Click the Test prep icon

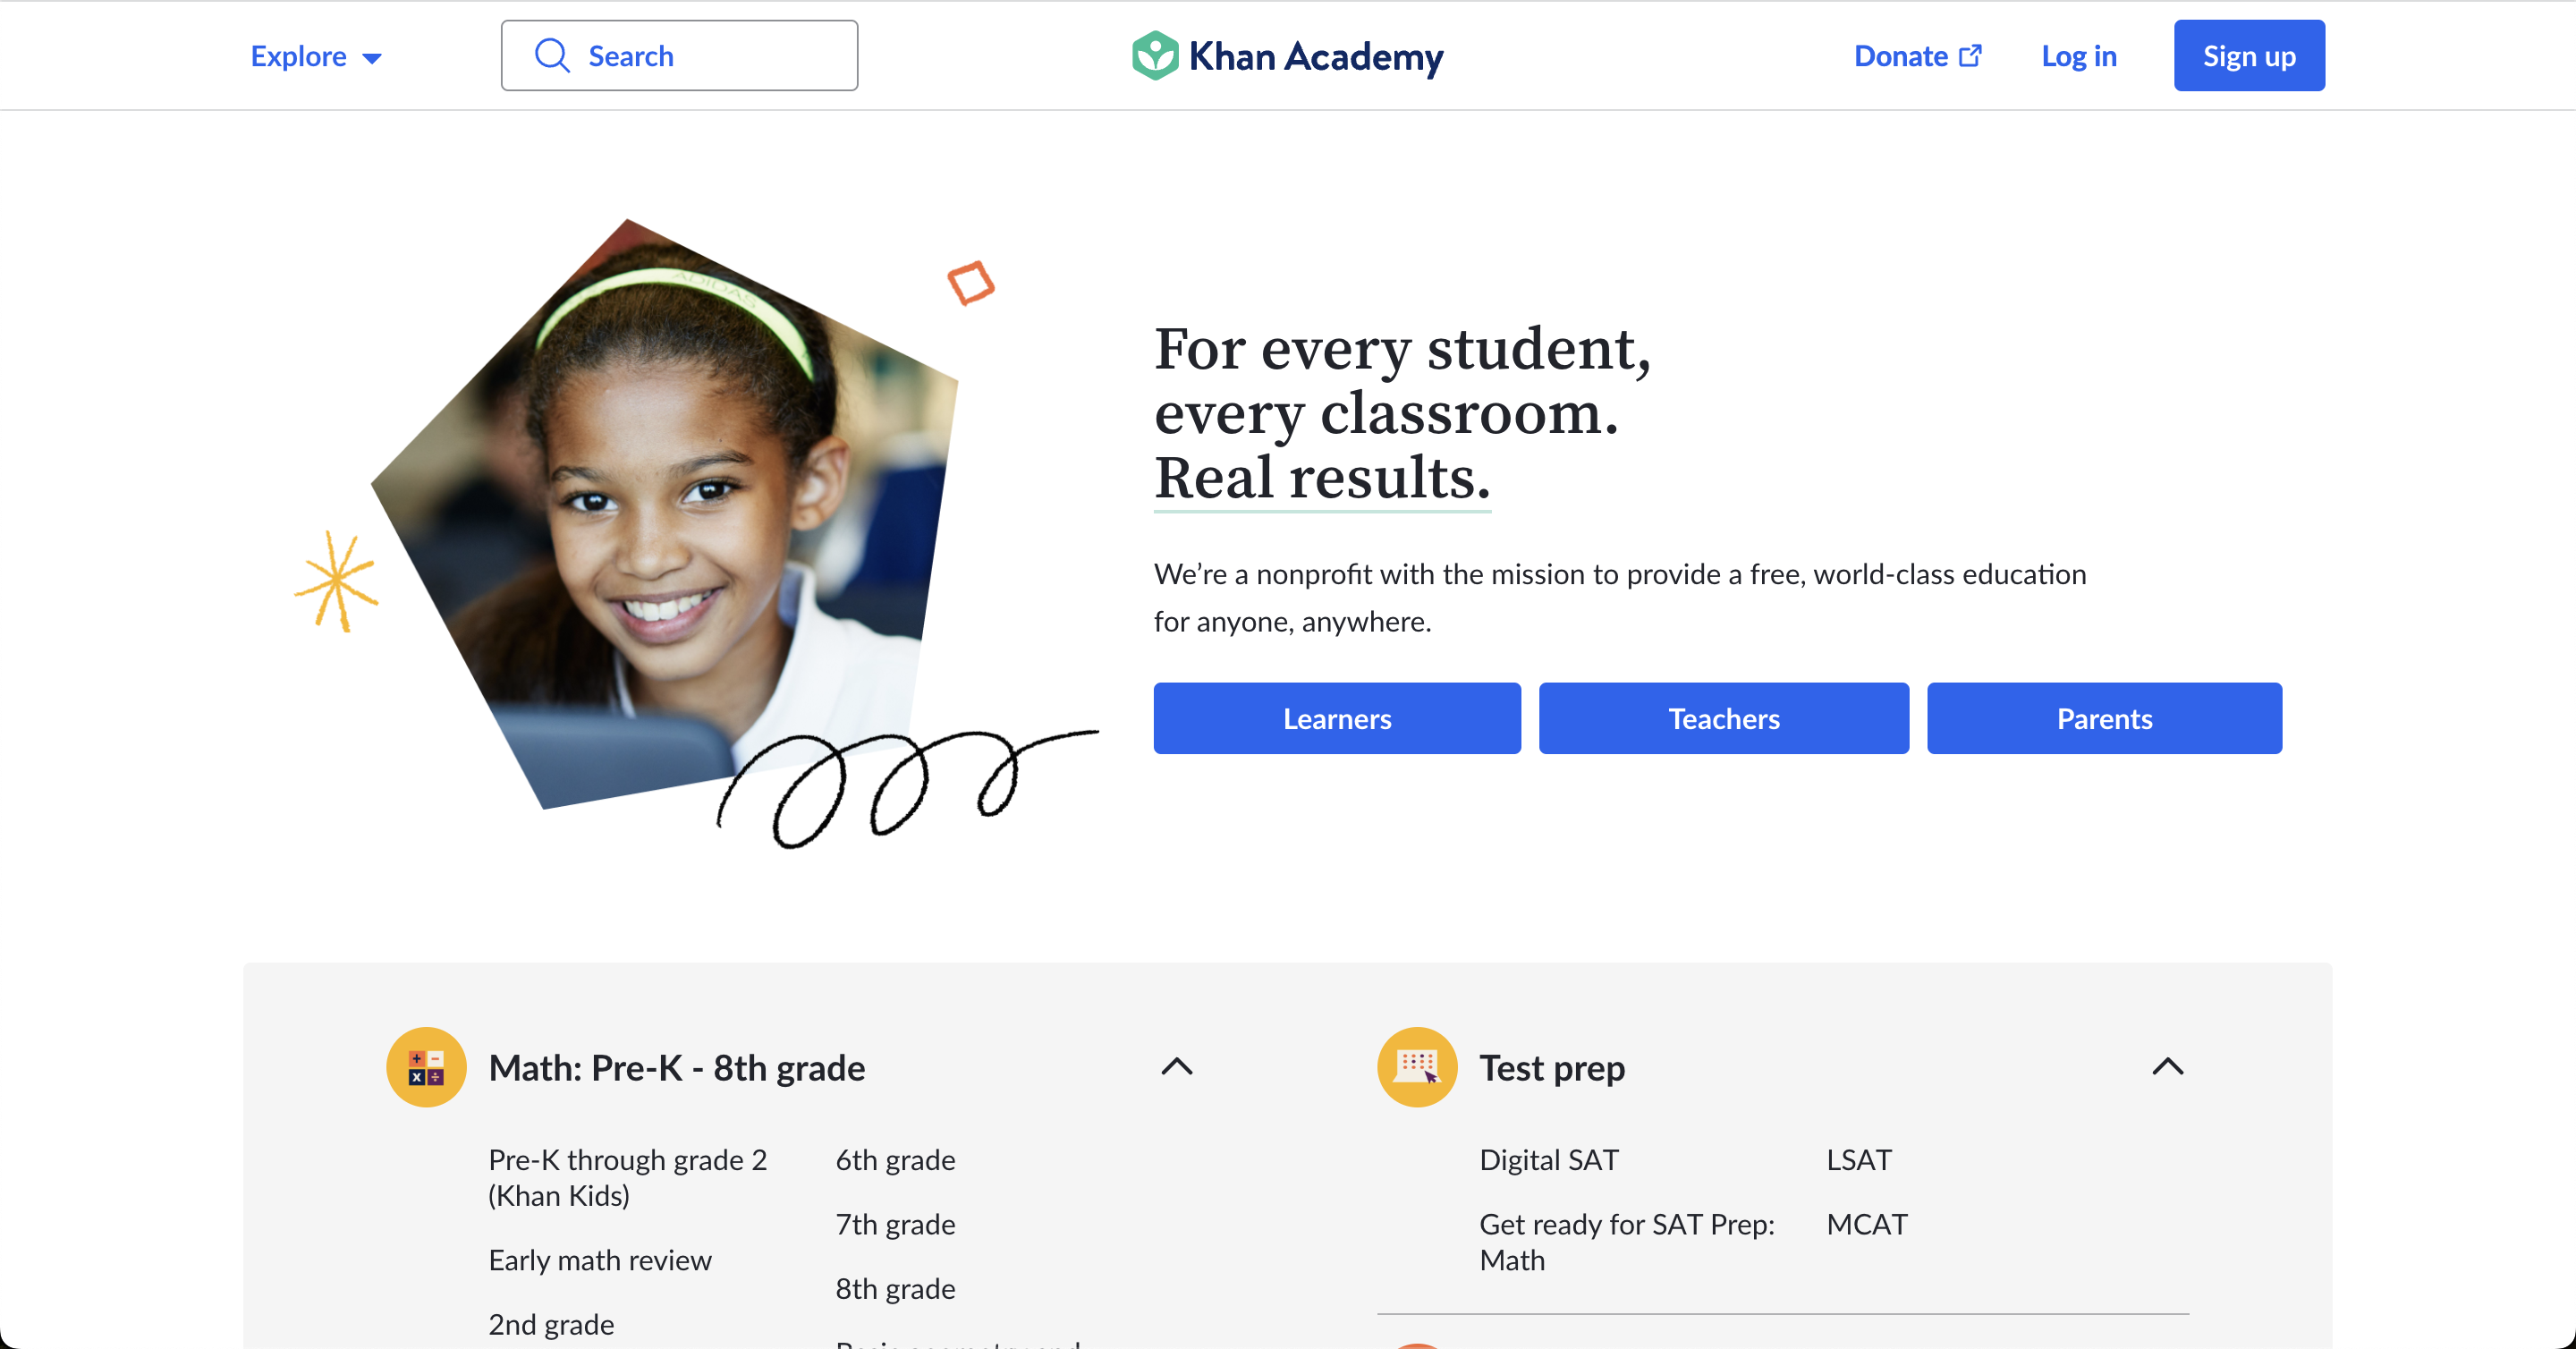pos(1417,1067)
